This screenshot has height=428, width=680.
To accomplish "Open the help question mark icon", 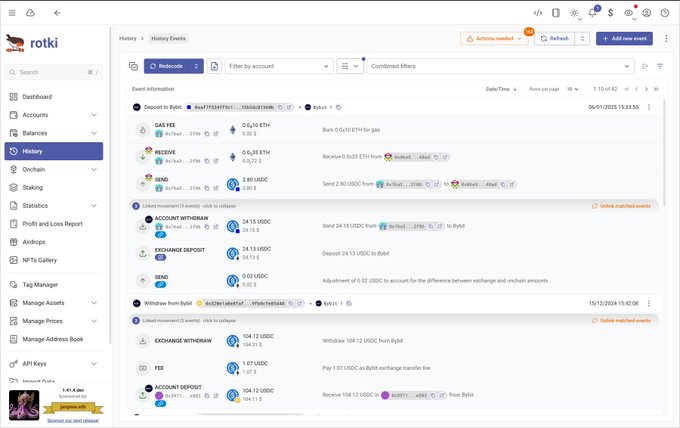I will pos(665,13).
